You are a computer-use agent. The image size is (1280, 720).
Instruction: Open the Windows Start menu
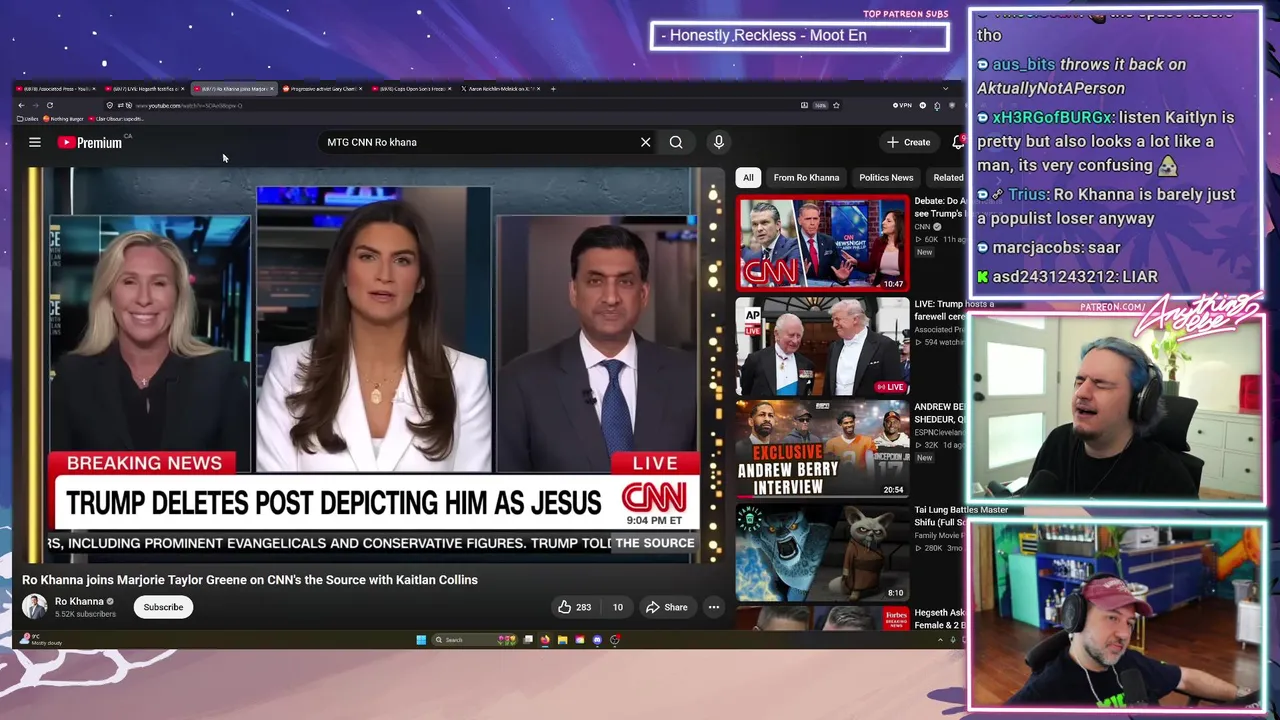421,640
